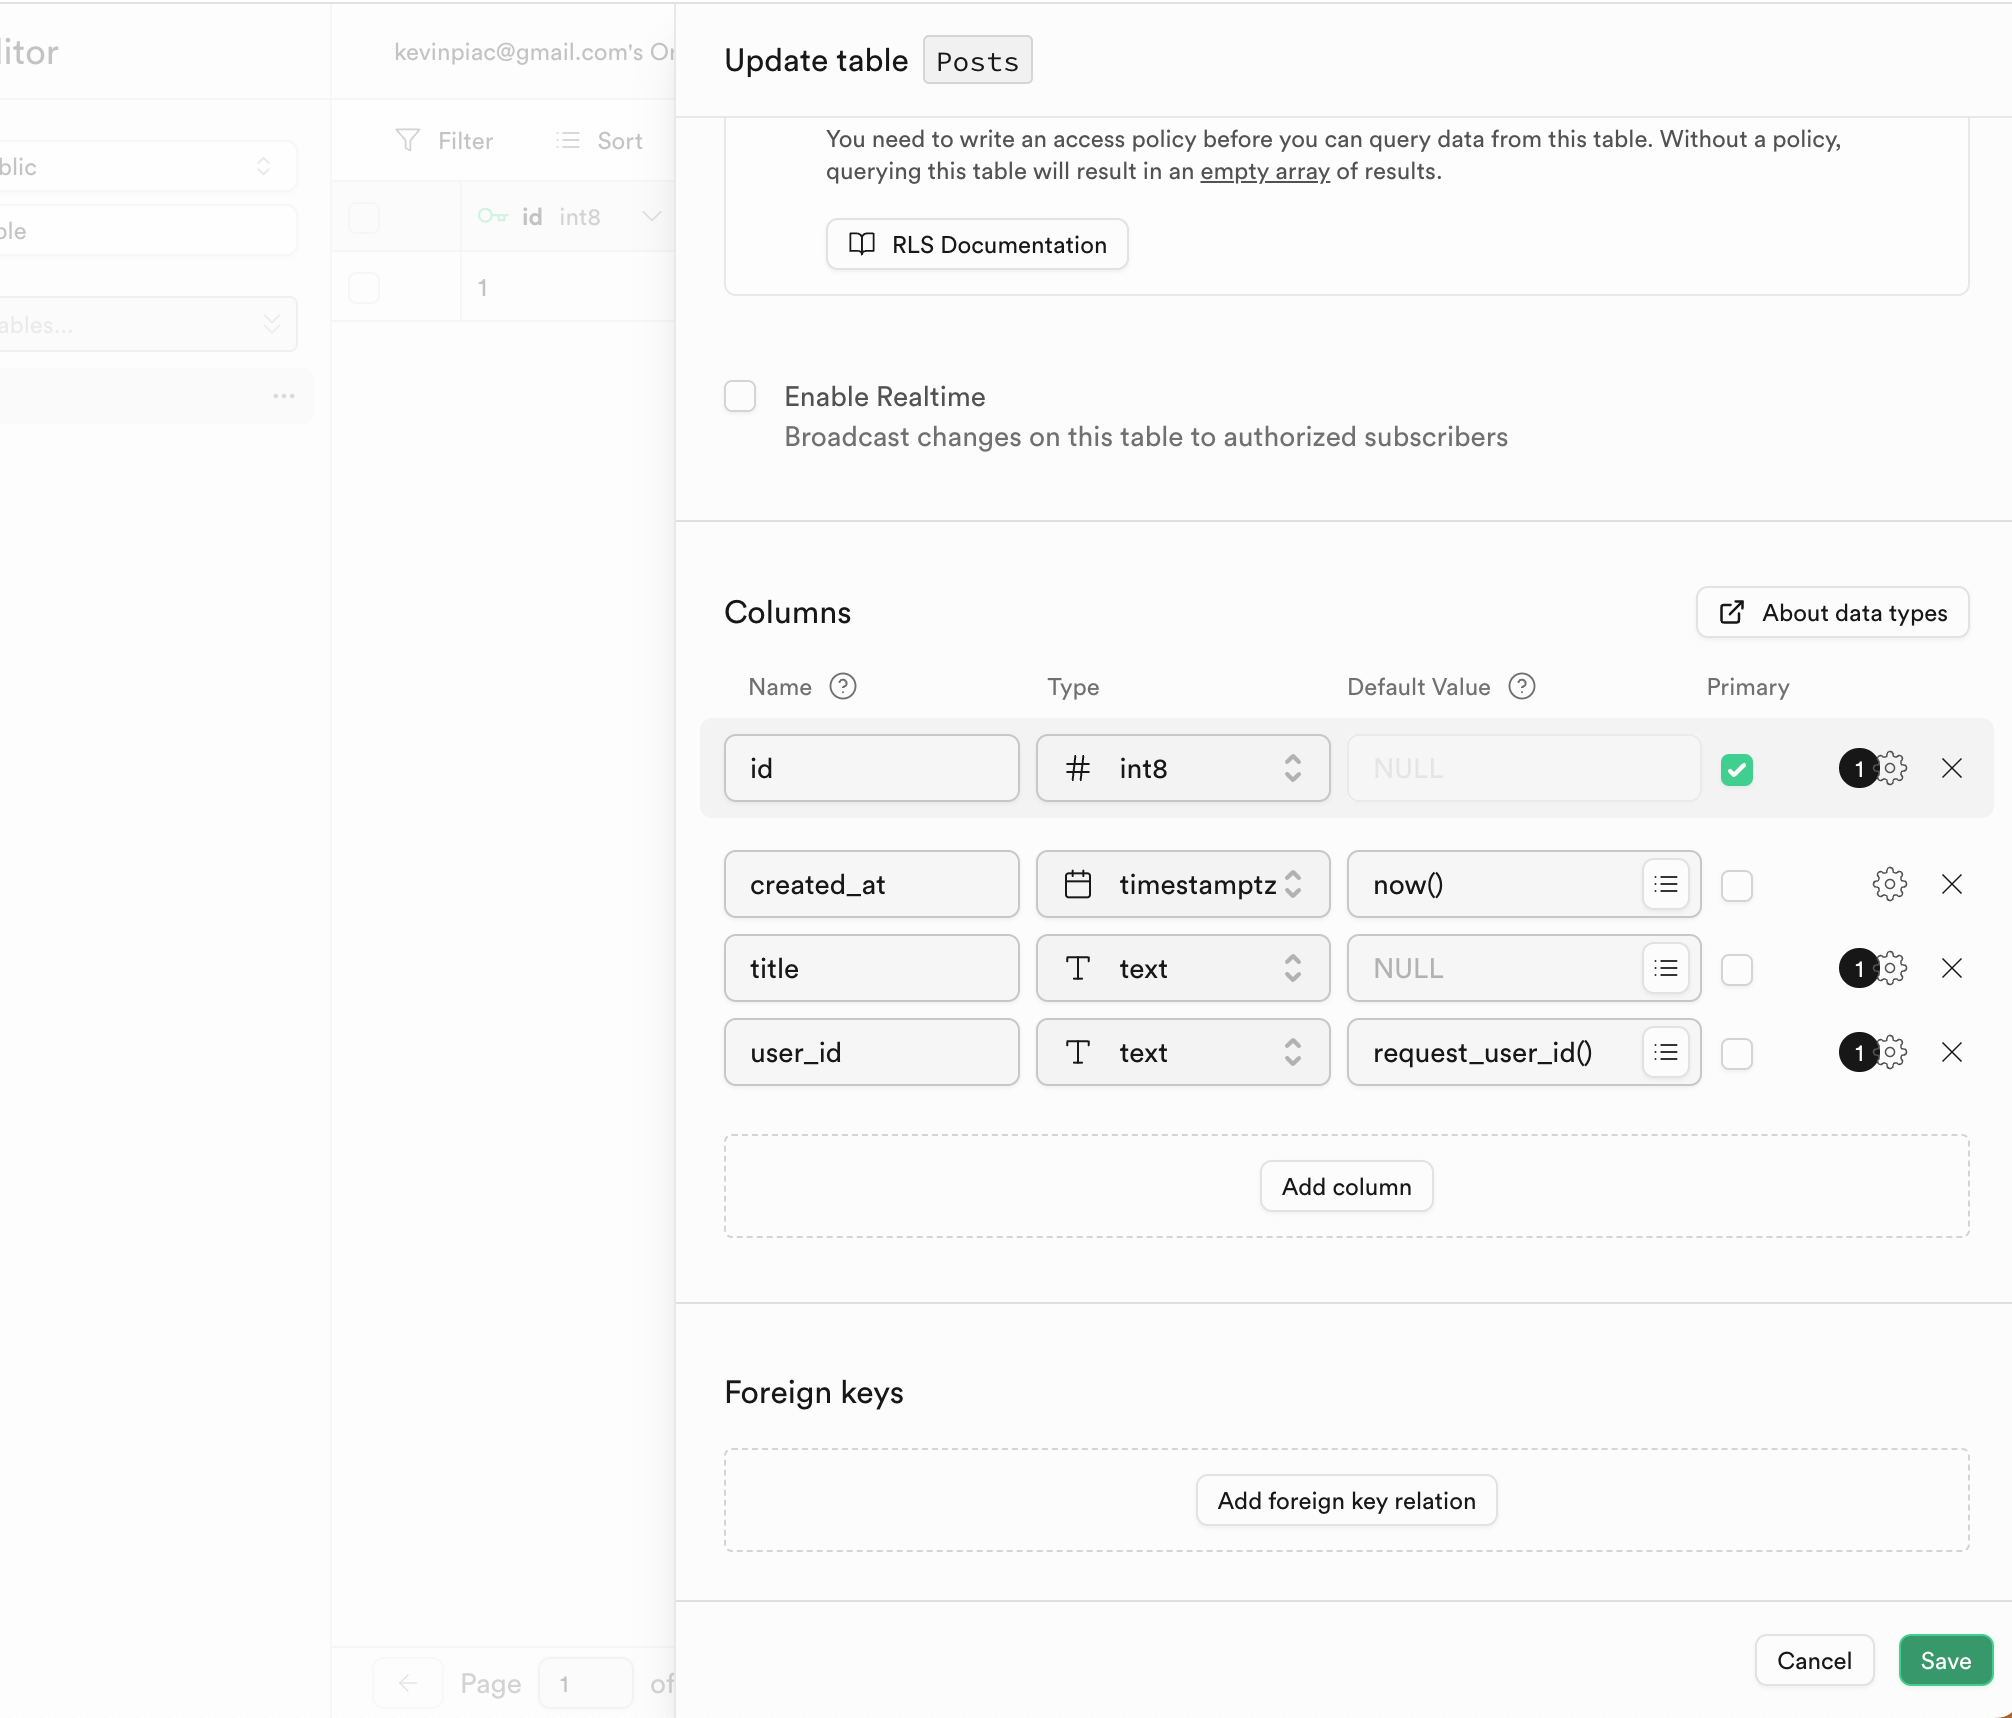Image resolution: width=2012 pixels, height=1718 pixels.
Task: Open the Sort option in table toolbar
Action: (600, 140)
